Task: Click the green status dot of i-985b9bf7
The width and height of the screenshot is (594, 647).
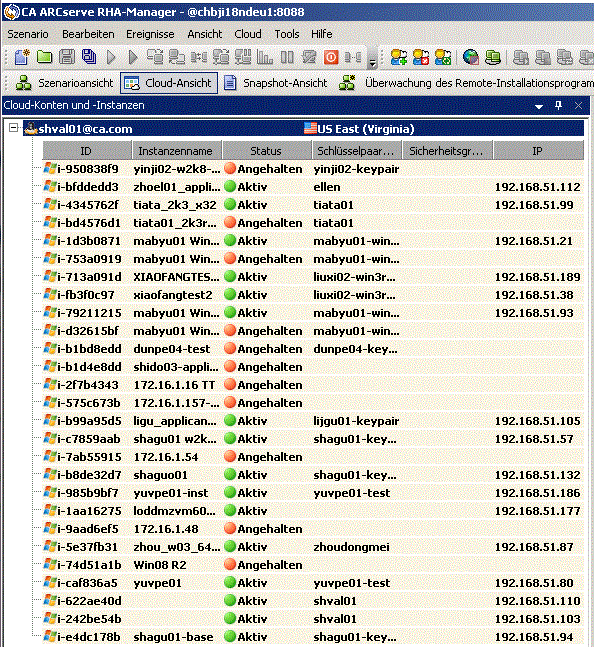Action: pyautogui.click(x=230, y=493)
